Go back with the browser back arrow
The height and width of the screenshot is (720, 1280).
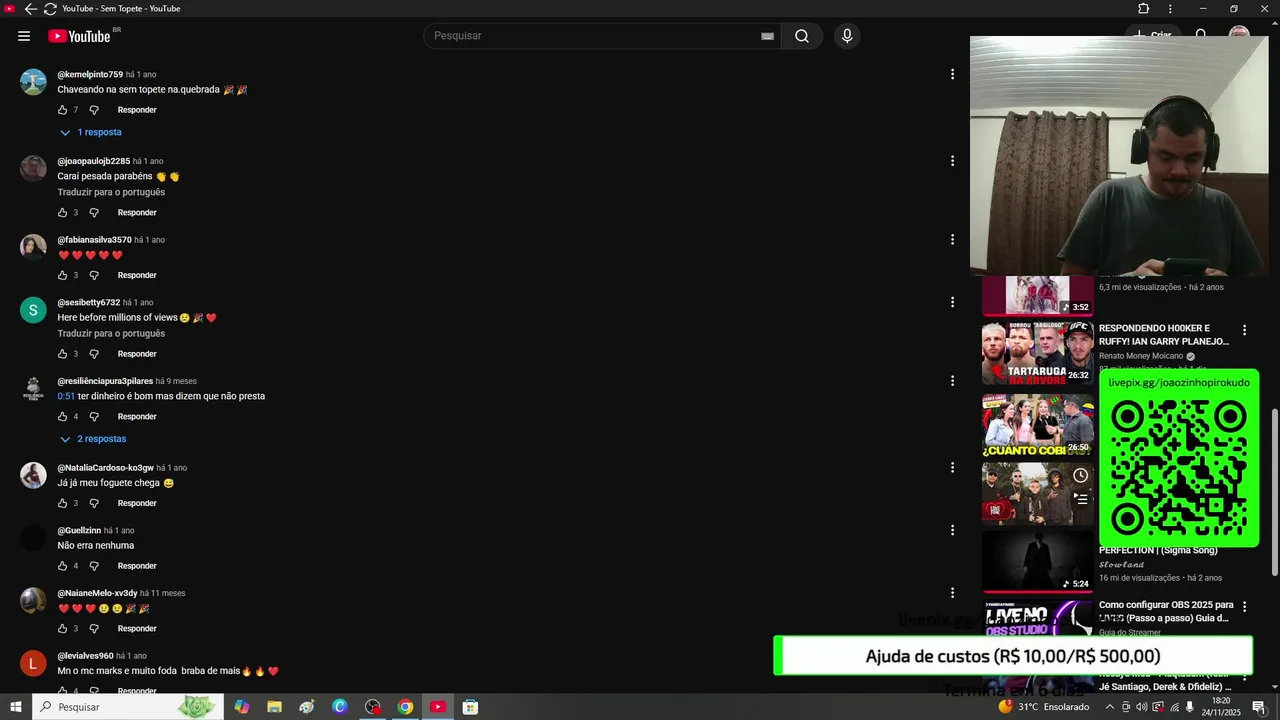coord(30,8)
